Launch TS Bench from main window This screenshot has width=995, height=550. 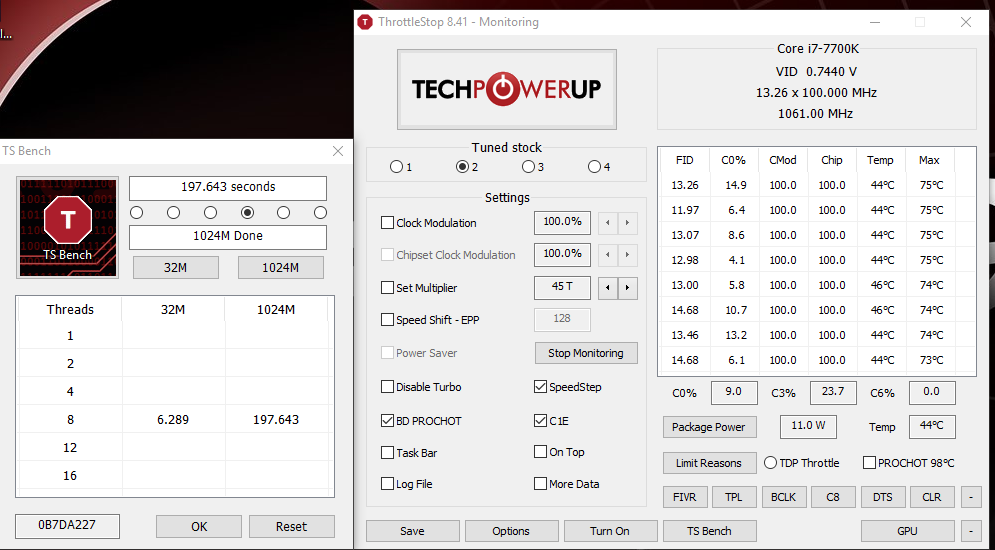point(709,531)
